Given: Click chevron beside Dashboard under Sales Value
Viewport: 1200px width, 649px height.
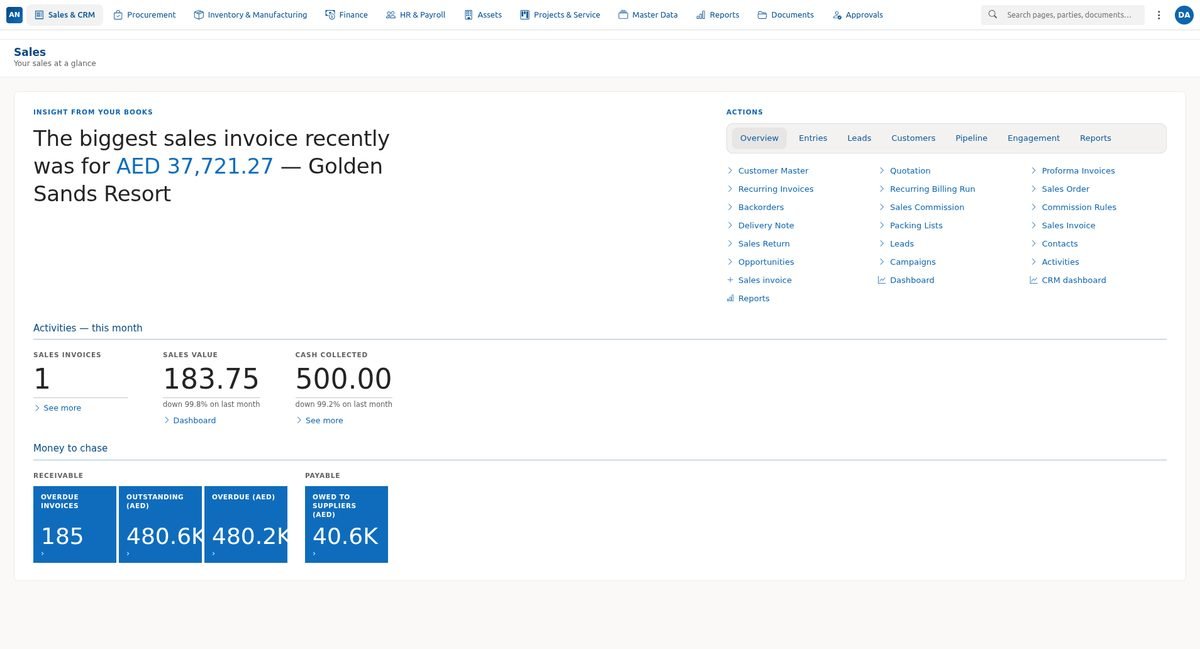Looking at the screenshot, I should (x=167, y=420).
